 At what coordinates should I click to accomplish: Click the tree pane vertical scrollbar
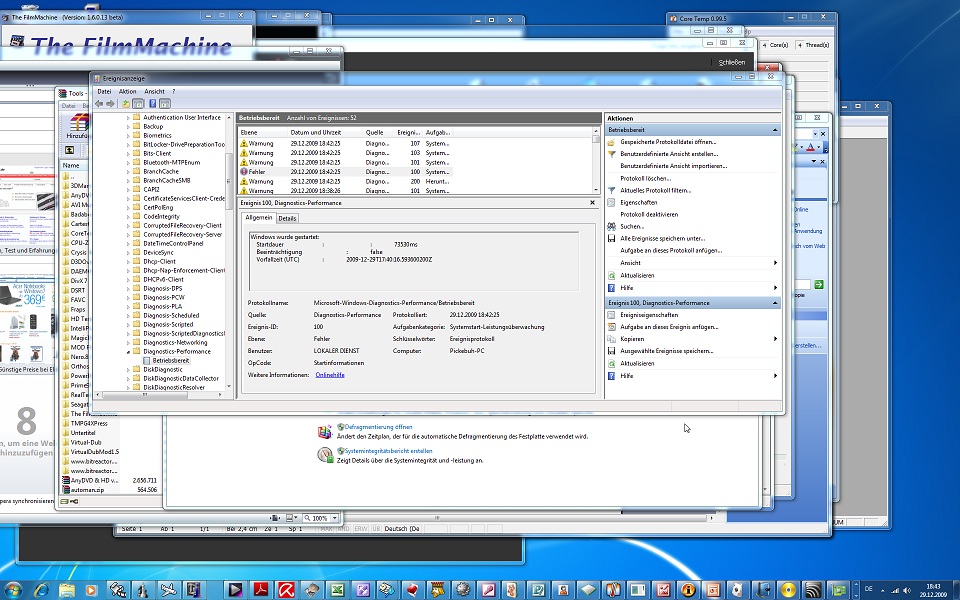[x=230, y=251]
